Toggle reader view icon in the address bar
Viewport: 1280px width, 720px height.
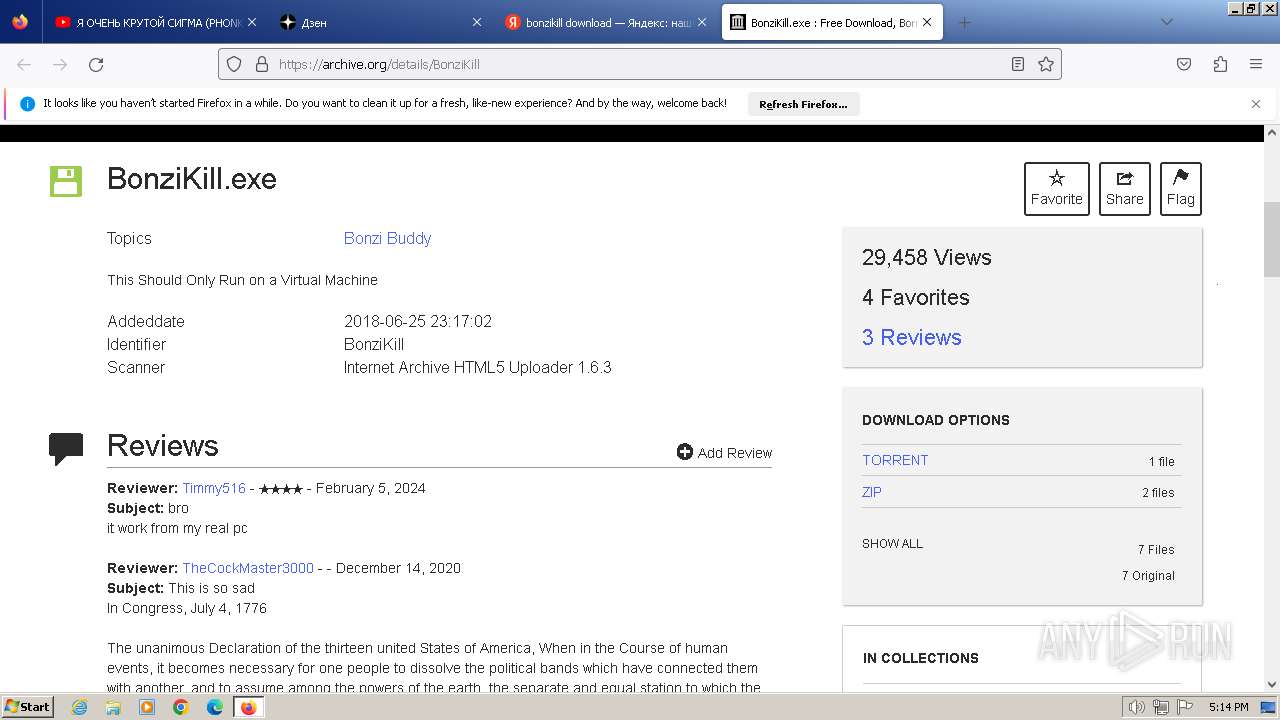(1018, 64)
